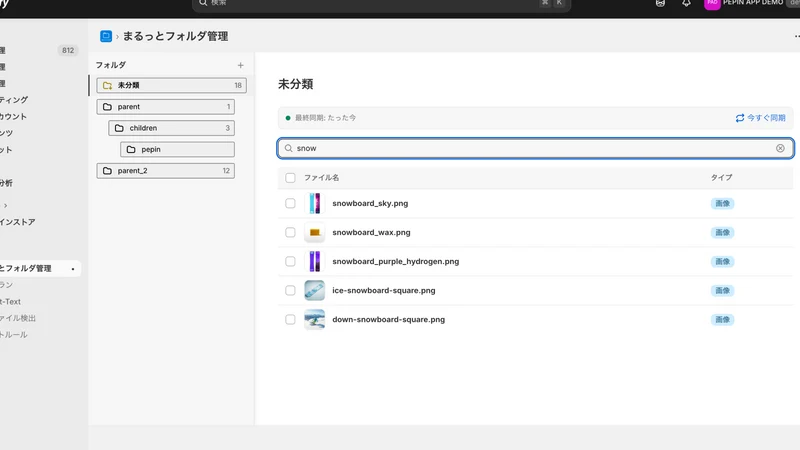Open the three-dot more menu at top right
Screen dimensions: 800x450
pos(796,36)
